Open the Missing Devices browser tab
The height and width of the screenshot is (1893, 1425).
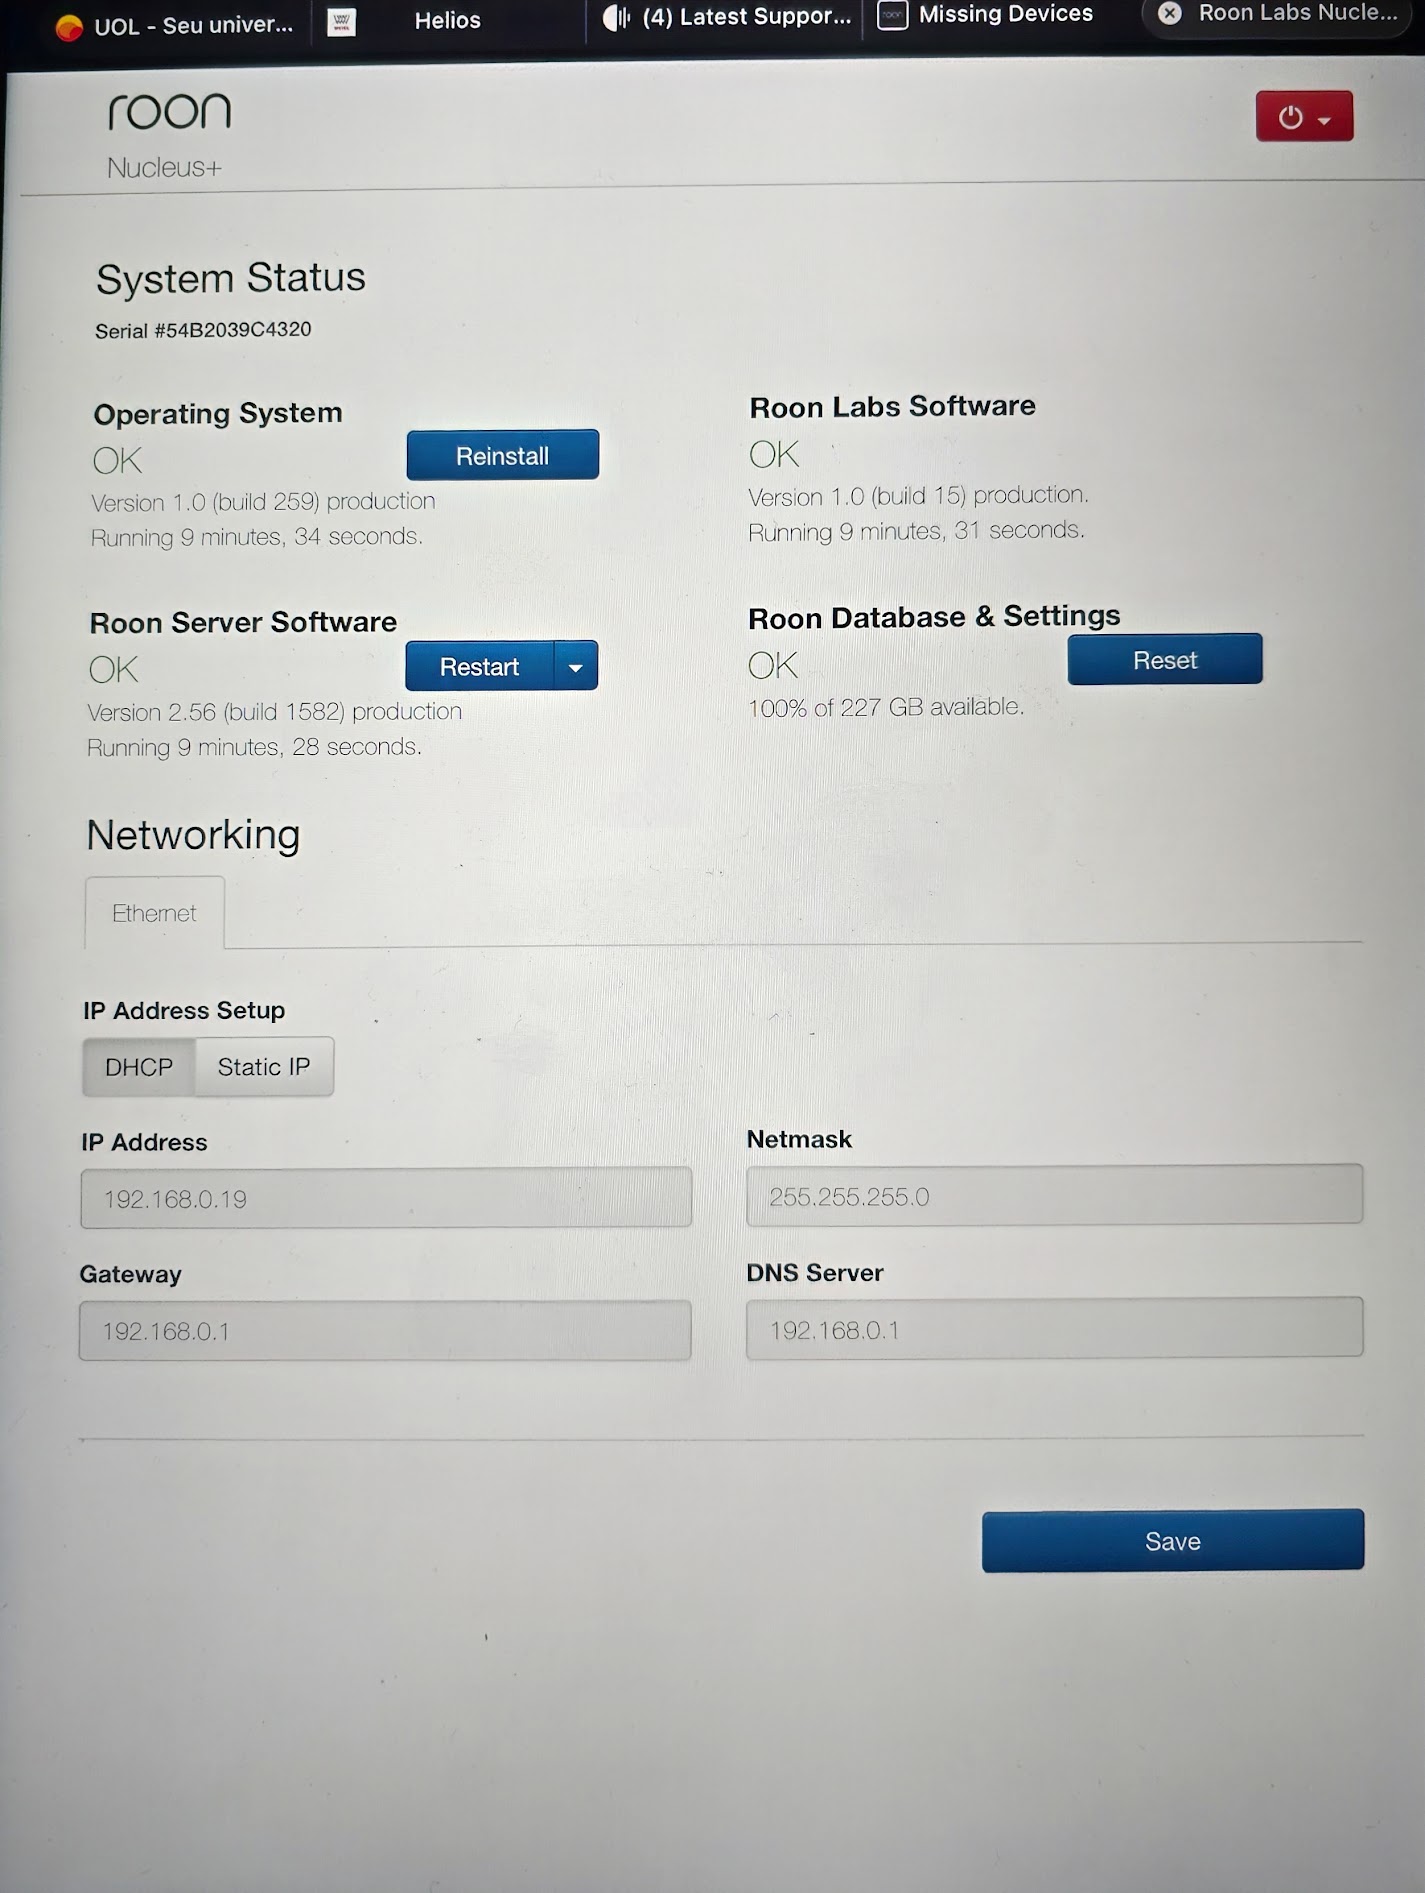coord(986,14)
